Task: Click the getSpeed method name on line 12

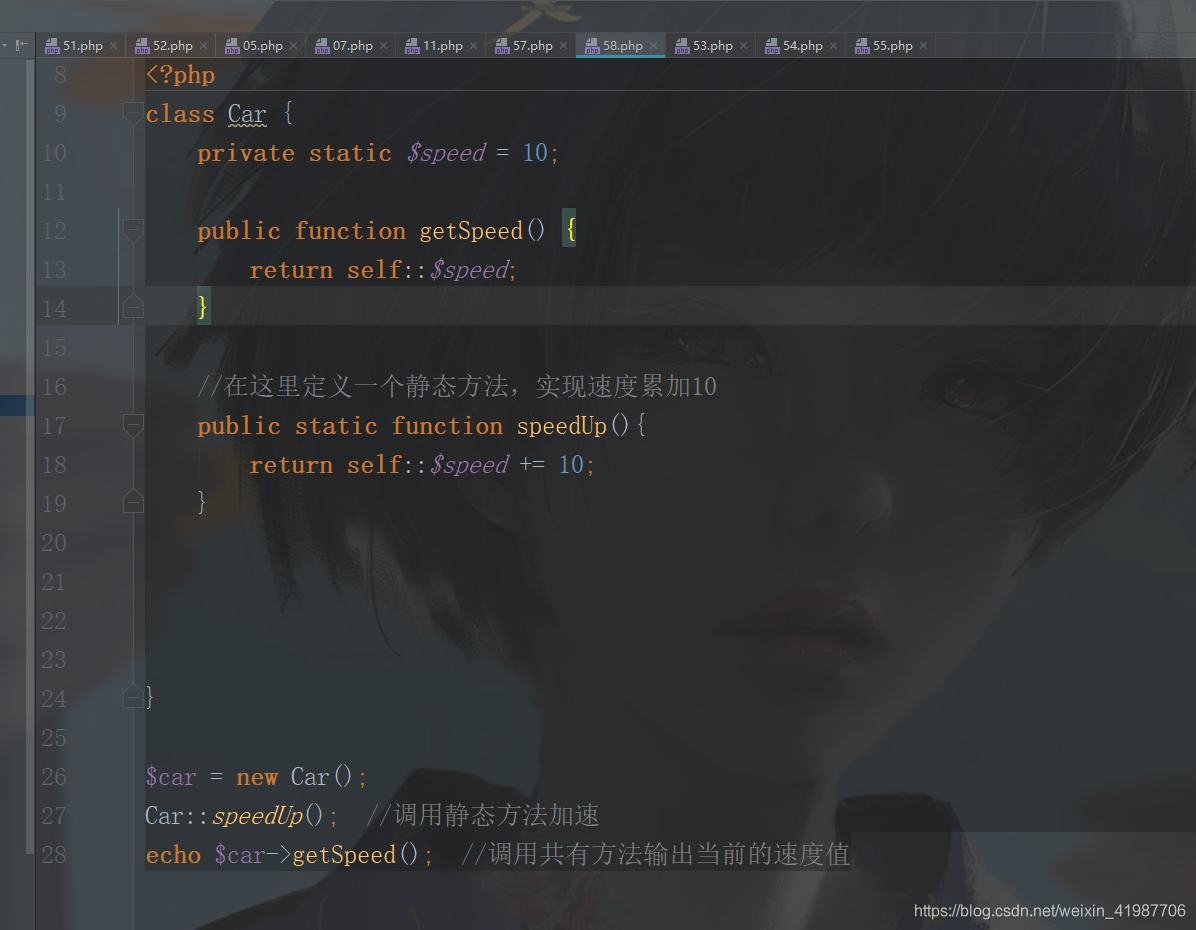Action: pos(471,231)
